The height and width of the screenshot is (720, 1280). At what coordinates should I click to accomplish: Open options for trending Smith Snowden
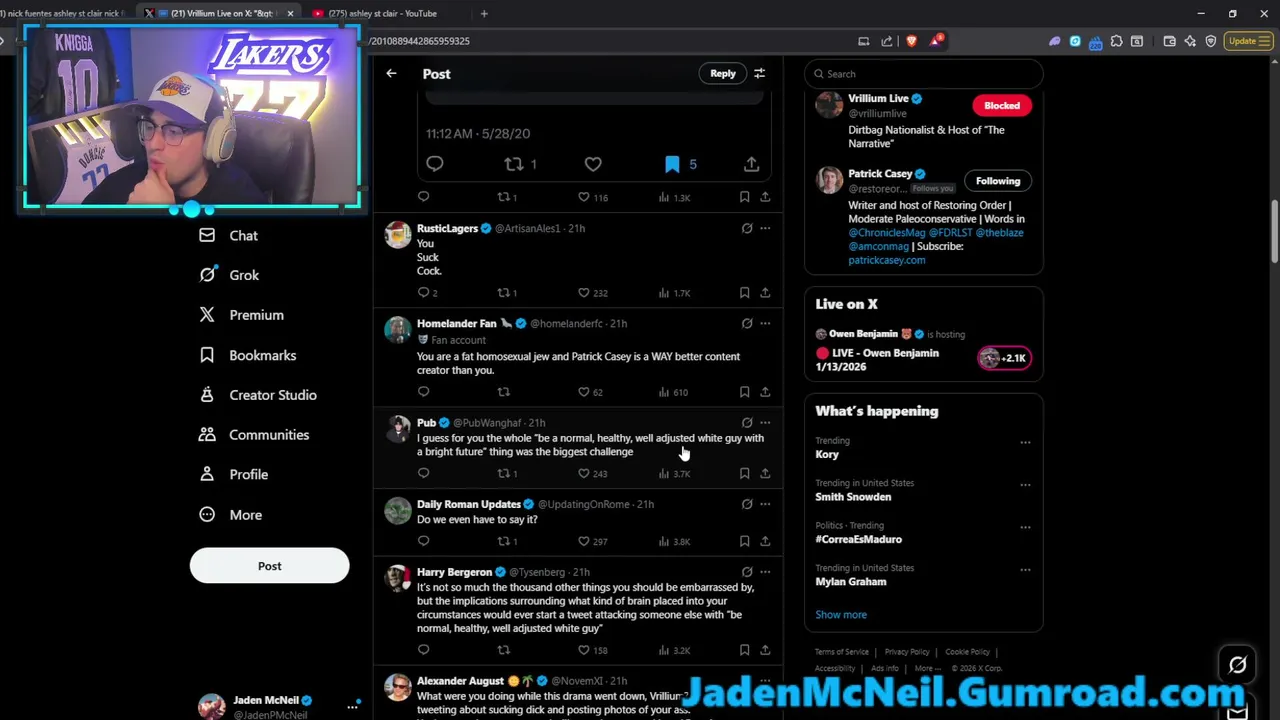click(x=1025, y=485)
